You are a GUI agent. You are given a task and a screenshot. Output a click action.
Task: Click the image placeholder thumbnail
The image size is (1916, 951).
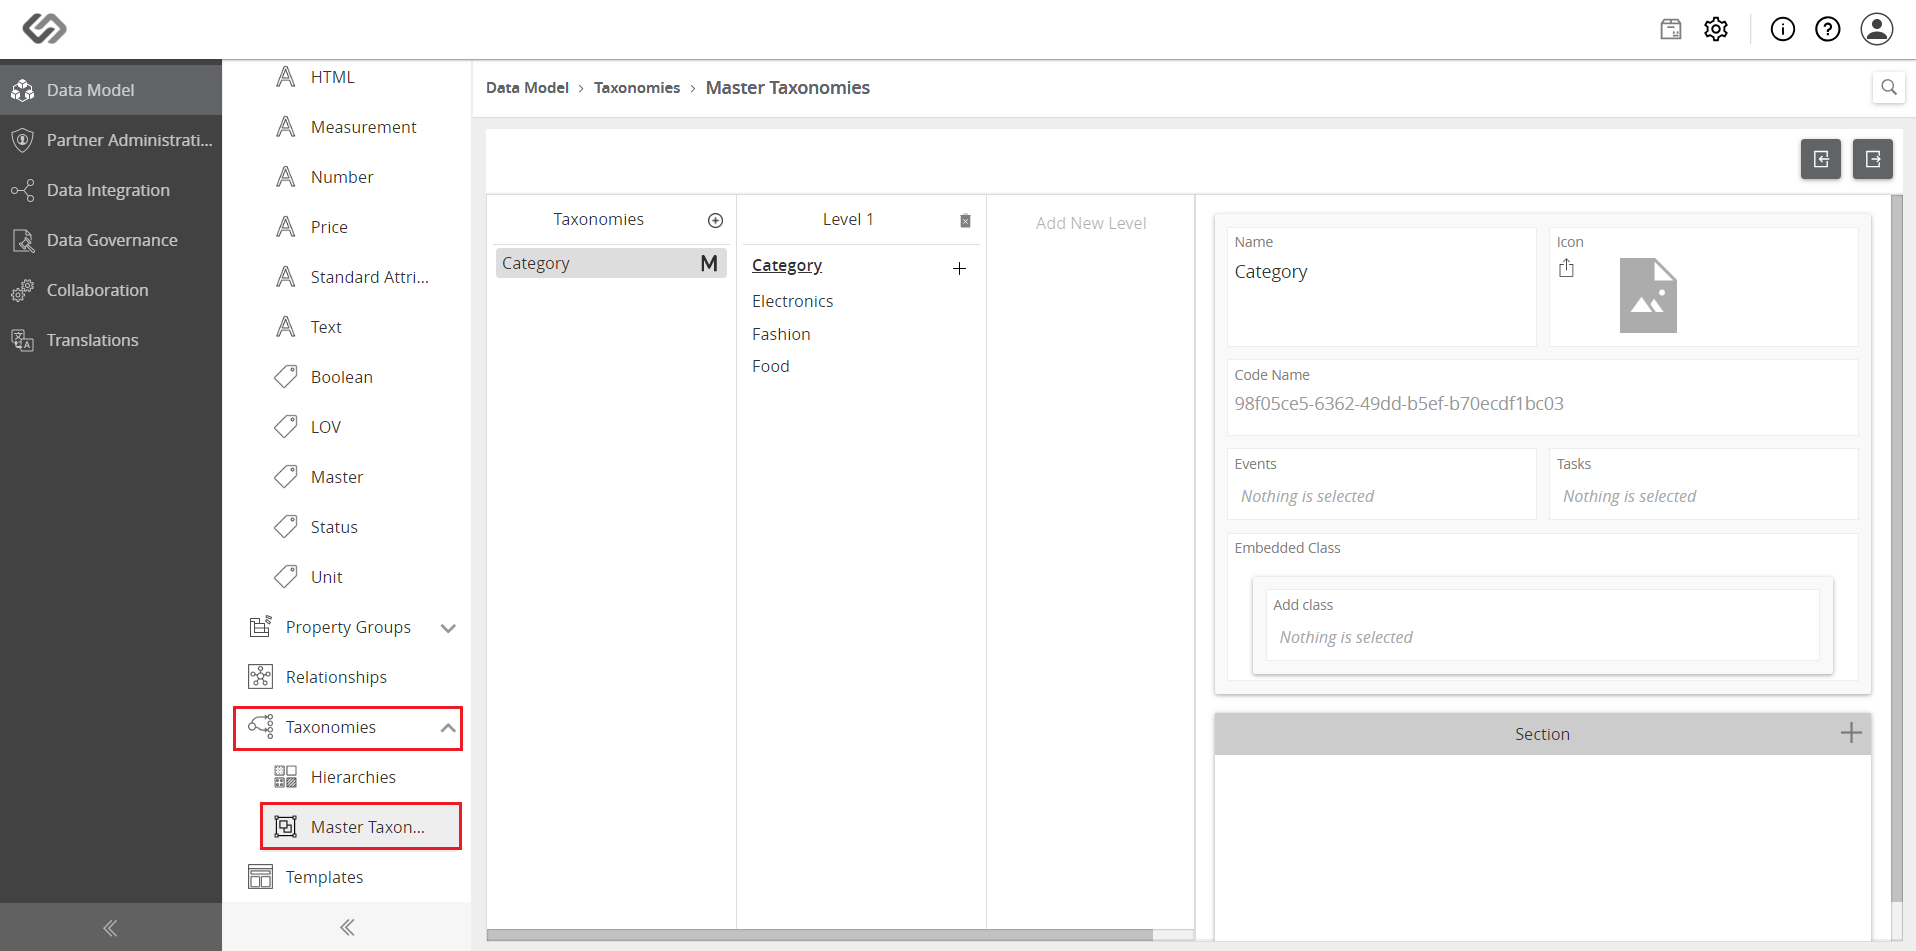click(x=1648, y=295)
